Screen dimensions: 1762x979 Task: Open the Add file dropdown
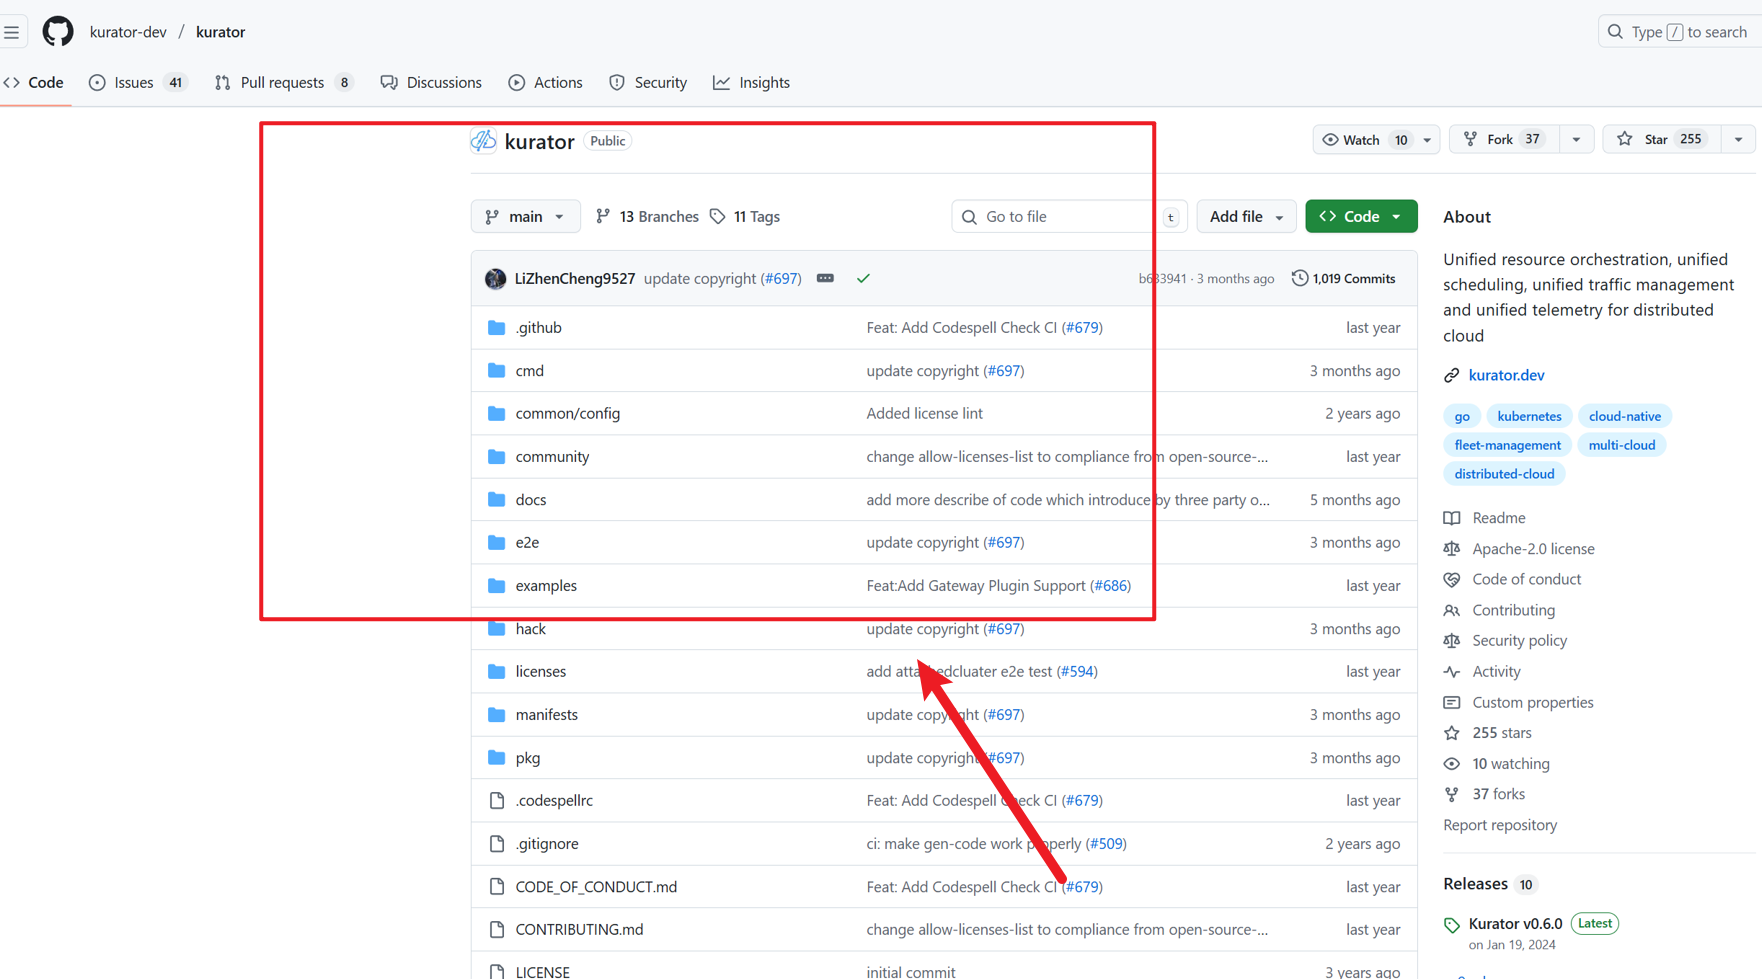tap(1246, 217)
